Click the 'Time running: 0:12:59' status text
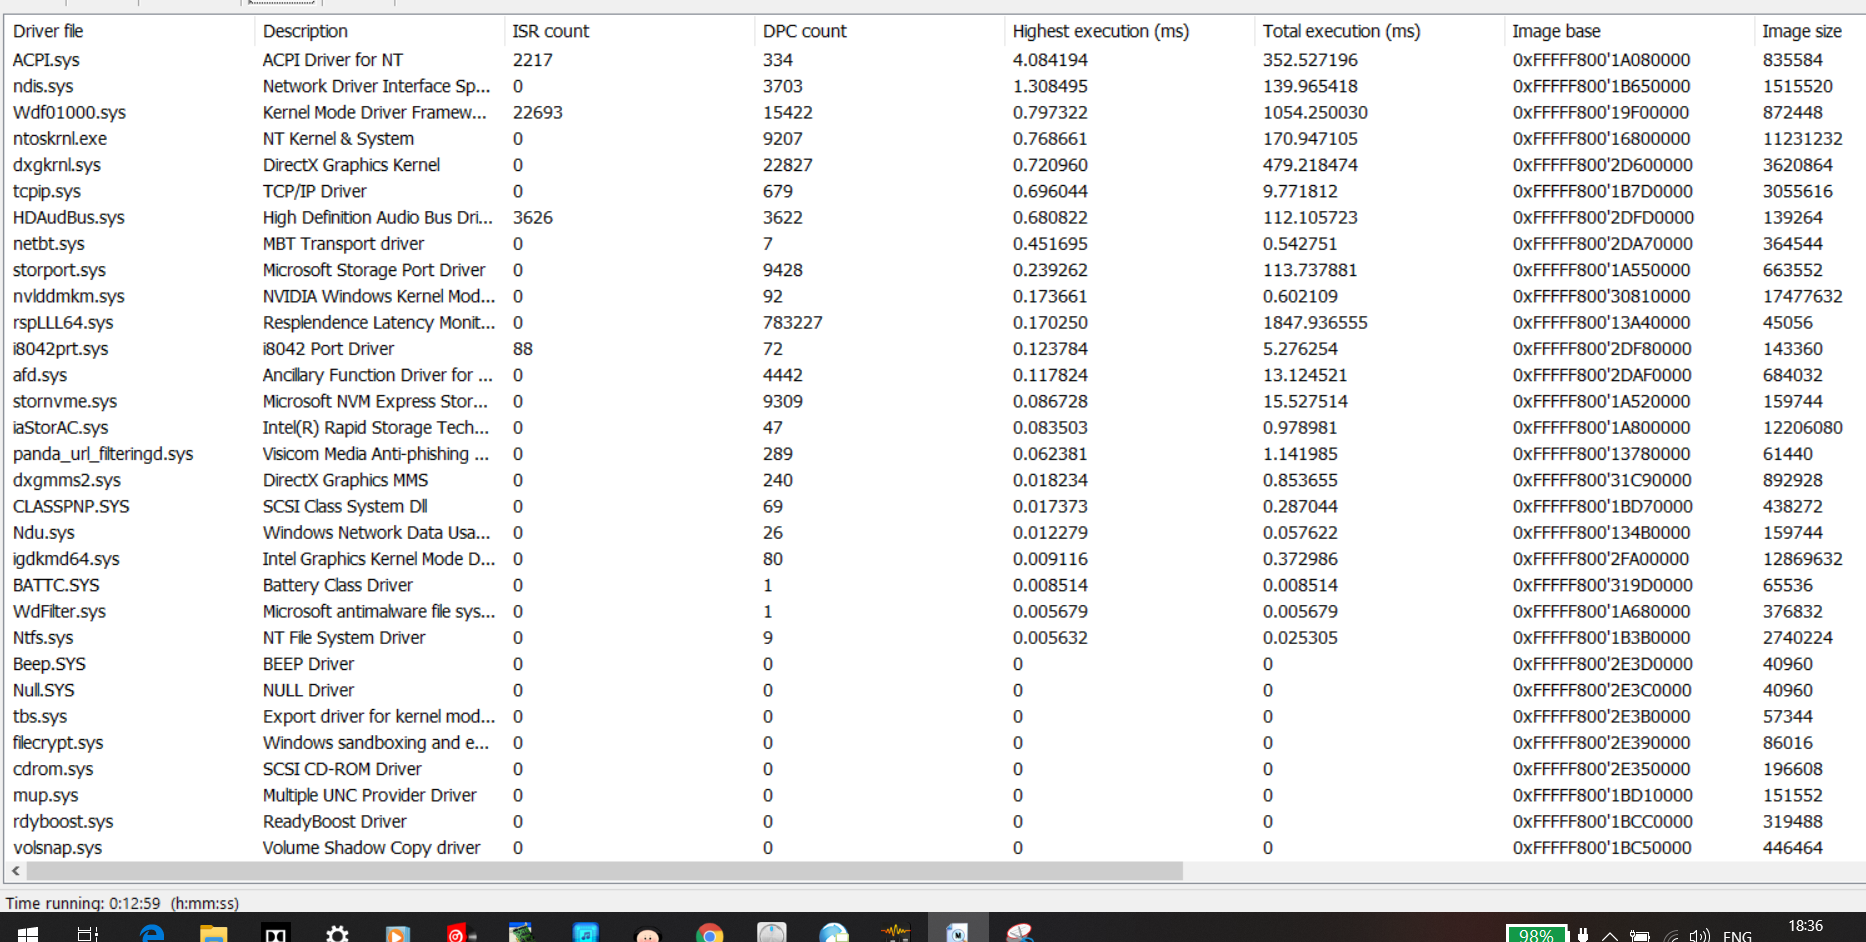The width and height of the screenshot is (1866, 942). coord(83,903)
